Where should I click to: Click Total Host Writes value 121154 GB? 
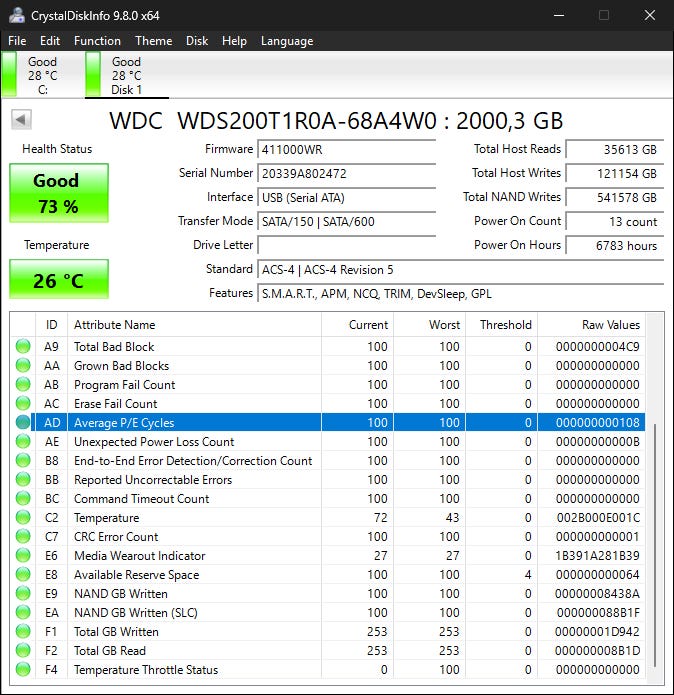click(x=615, y=174)
